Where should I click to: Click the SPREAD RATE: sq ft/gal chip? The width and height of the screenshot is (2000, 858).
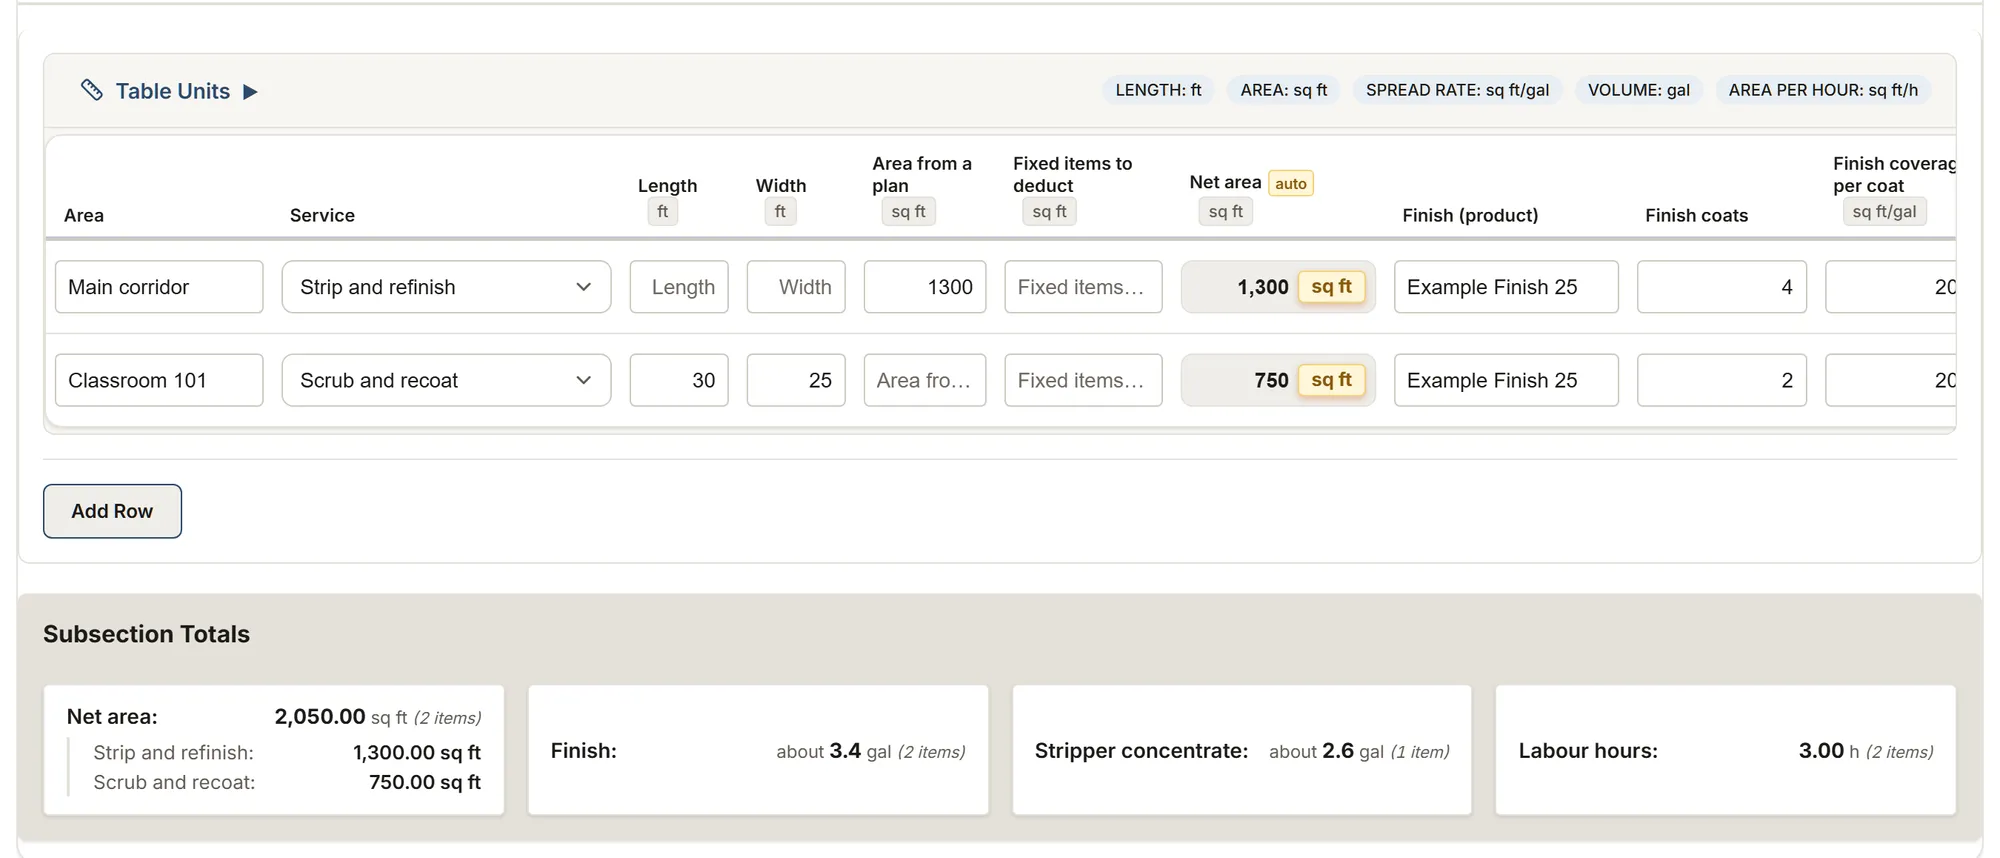click(1457, 90)
